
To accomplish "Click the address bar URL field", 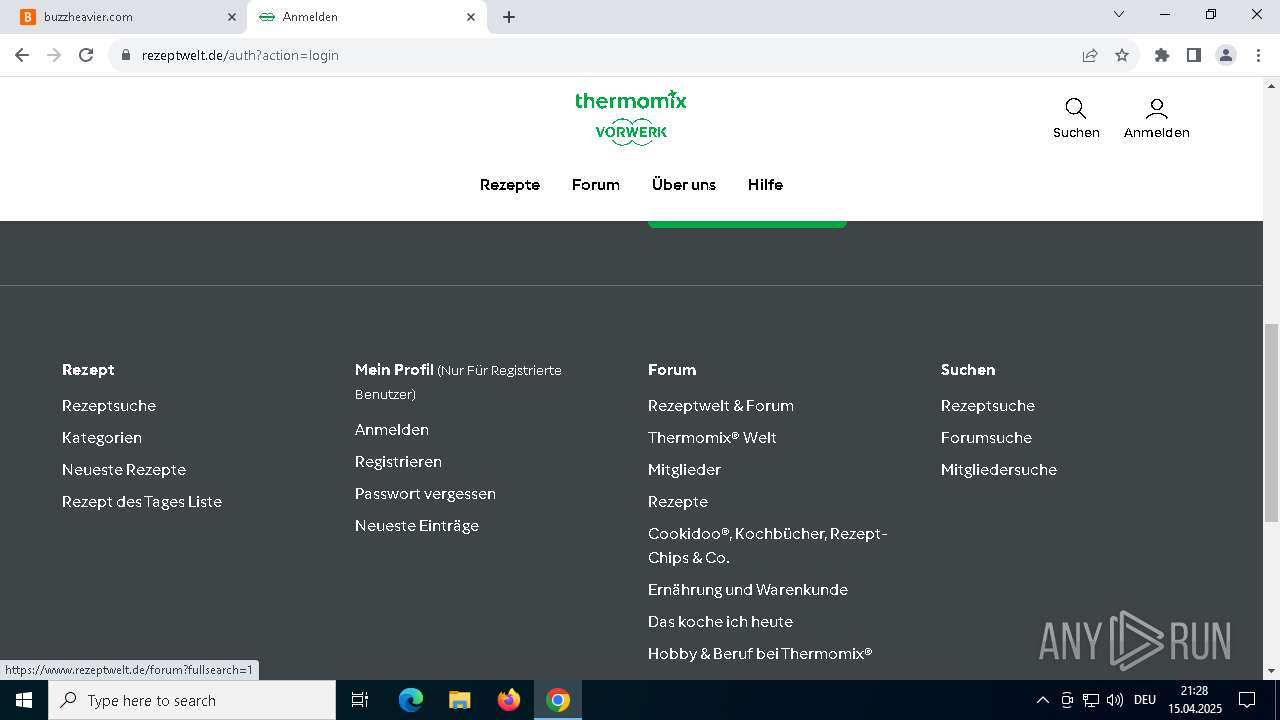I will pos(600,55).
